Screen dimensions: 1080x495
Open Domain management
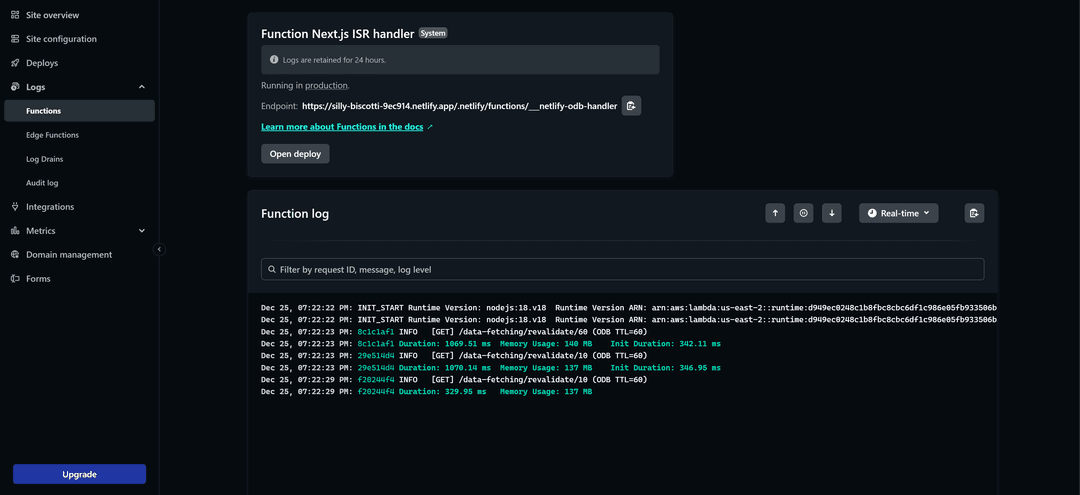69,255
